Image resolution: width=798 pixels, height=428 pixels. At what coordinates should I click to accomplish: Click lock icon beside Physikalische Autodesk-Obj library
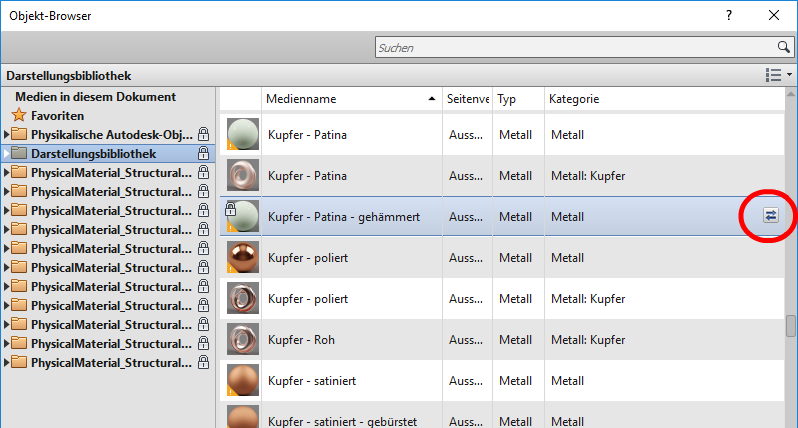pos(203,134)
